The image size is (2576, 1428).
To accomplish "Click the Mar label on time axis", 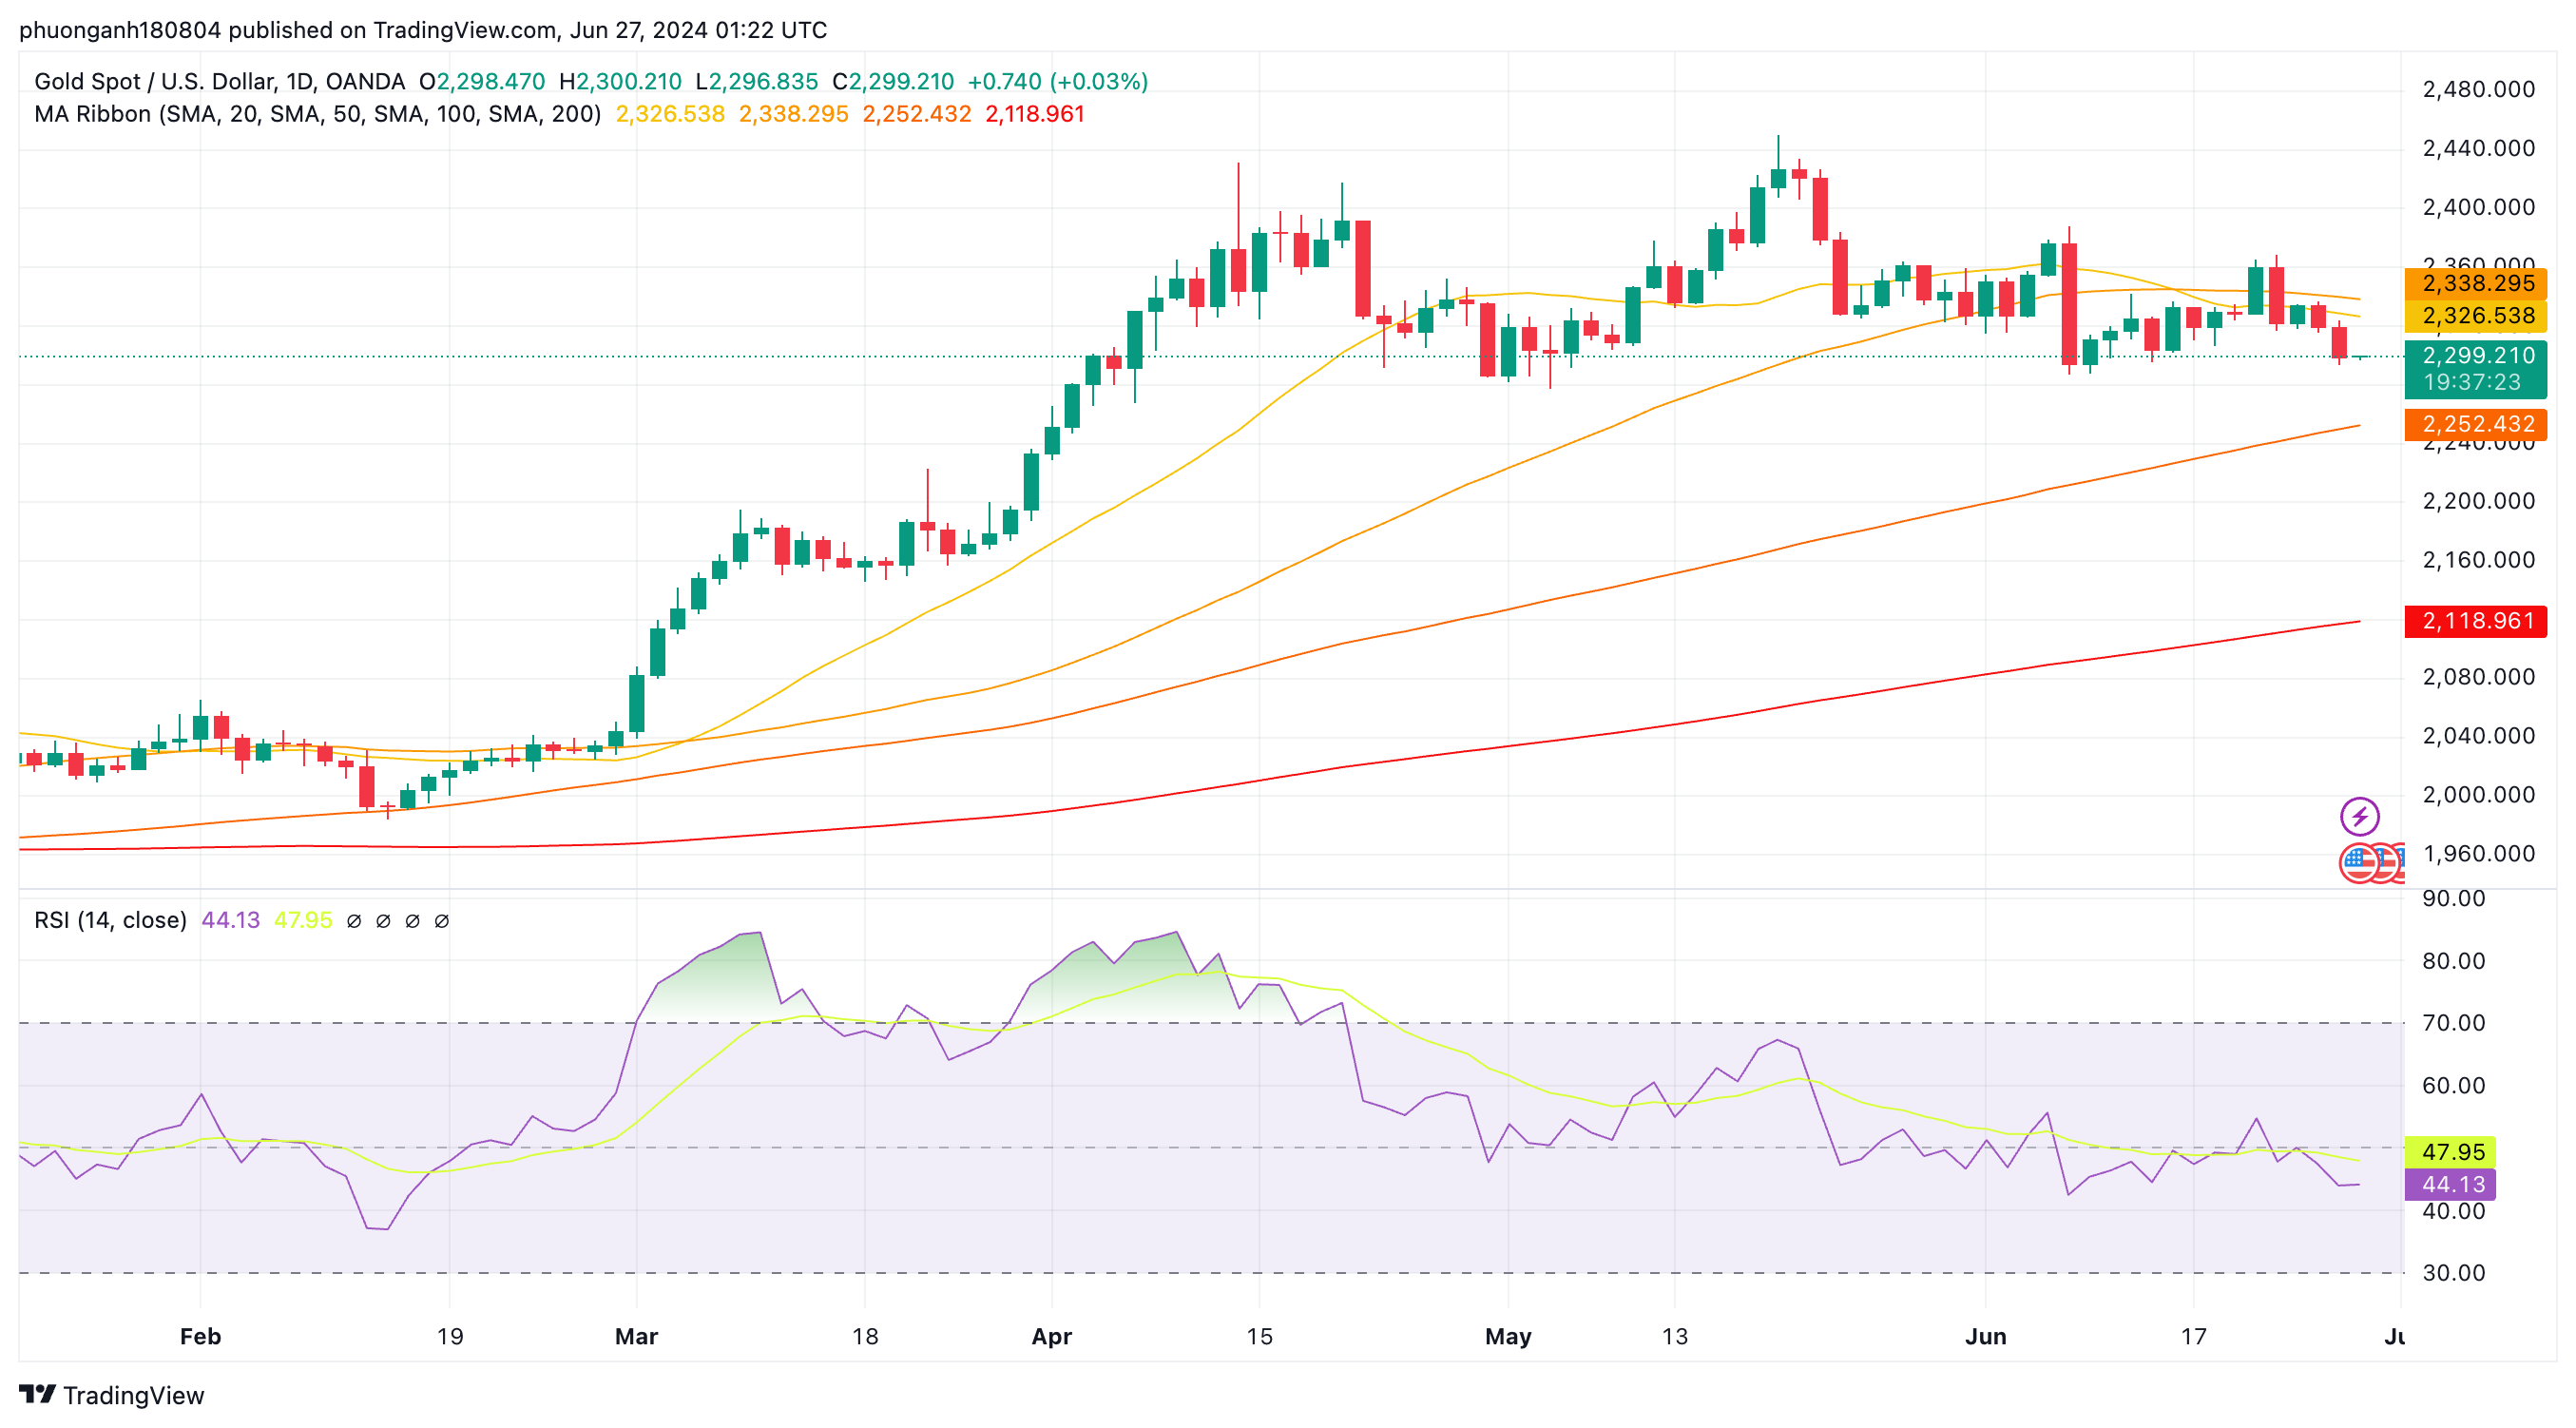I will pos(636,1336).
